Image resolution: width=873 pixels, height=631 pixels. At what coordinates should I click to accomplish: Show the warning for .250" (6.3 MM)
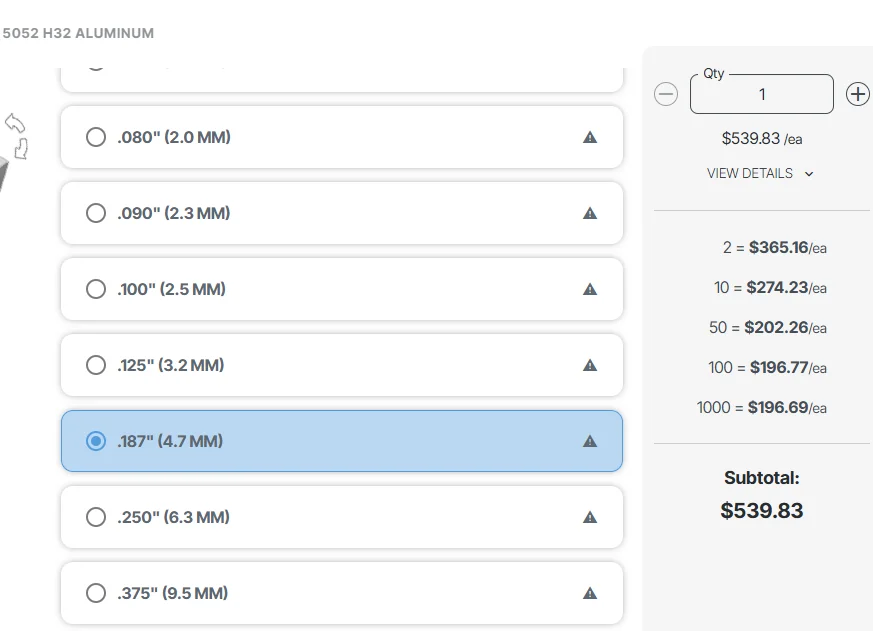[590, 517]
